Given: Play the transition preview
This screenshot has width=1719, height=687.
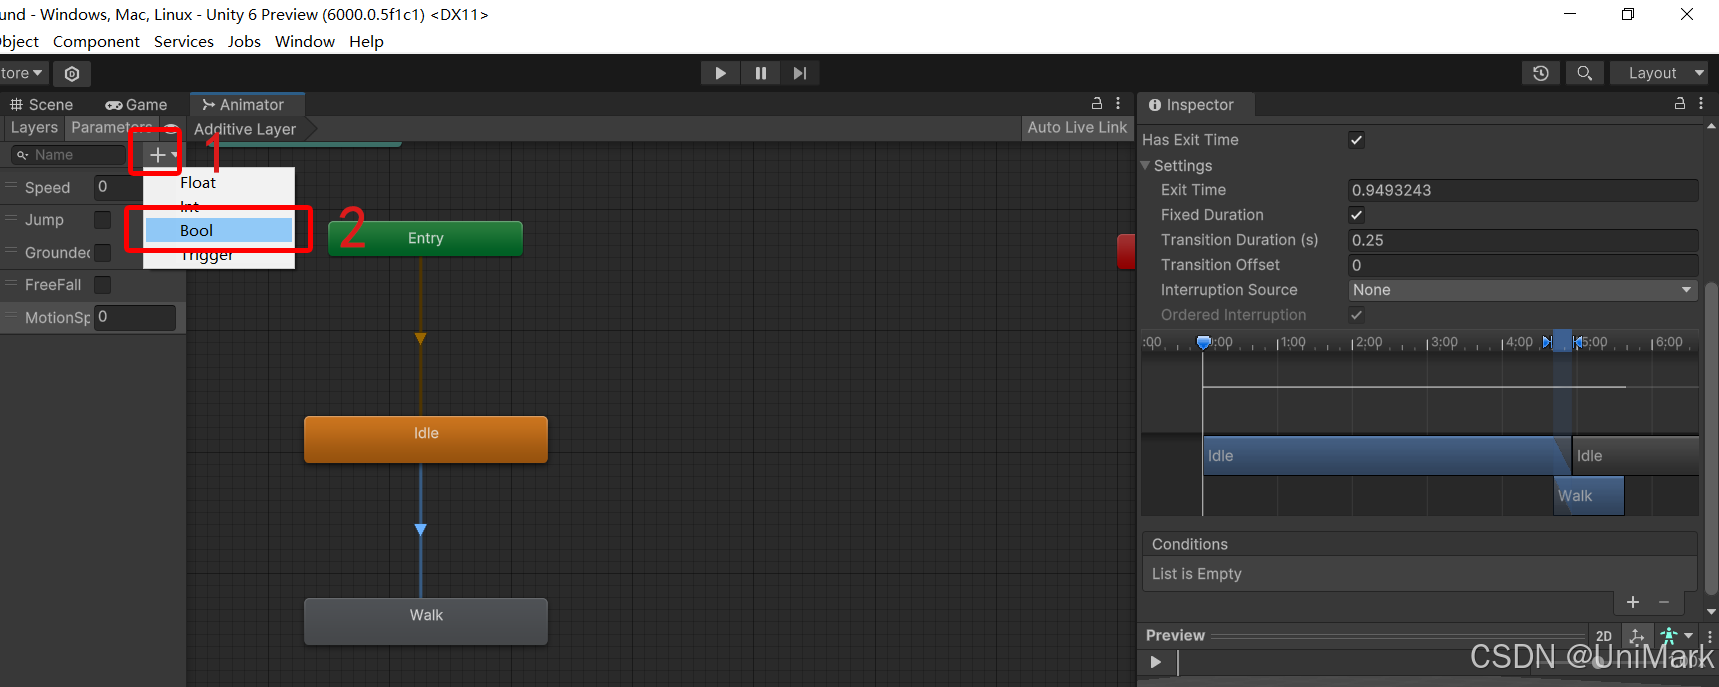Looking at the screenshot, I should [1156, 662].
